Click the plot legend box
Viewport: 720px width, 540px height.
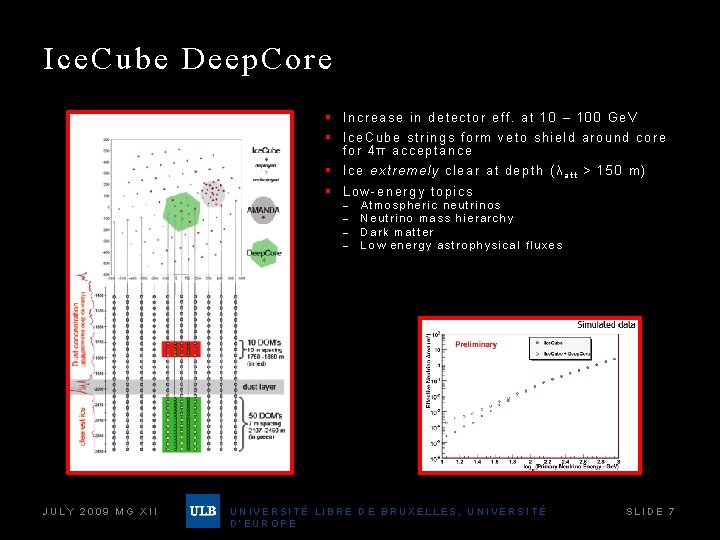560,349
